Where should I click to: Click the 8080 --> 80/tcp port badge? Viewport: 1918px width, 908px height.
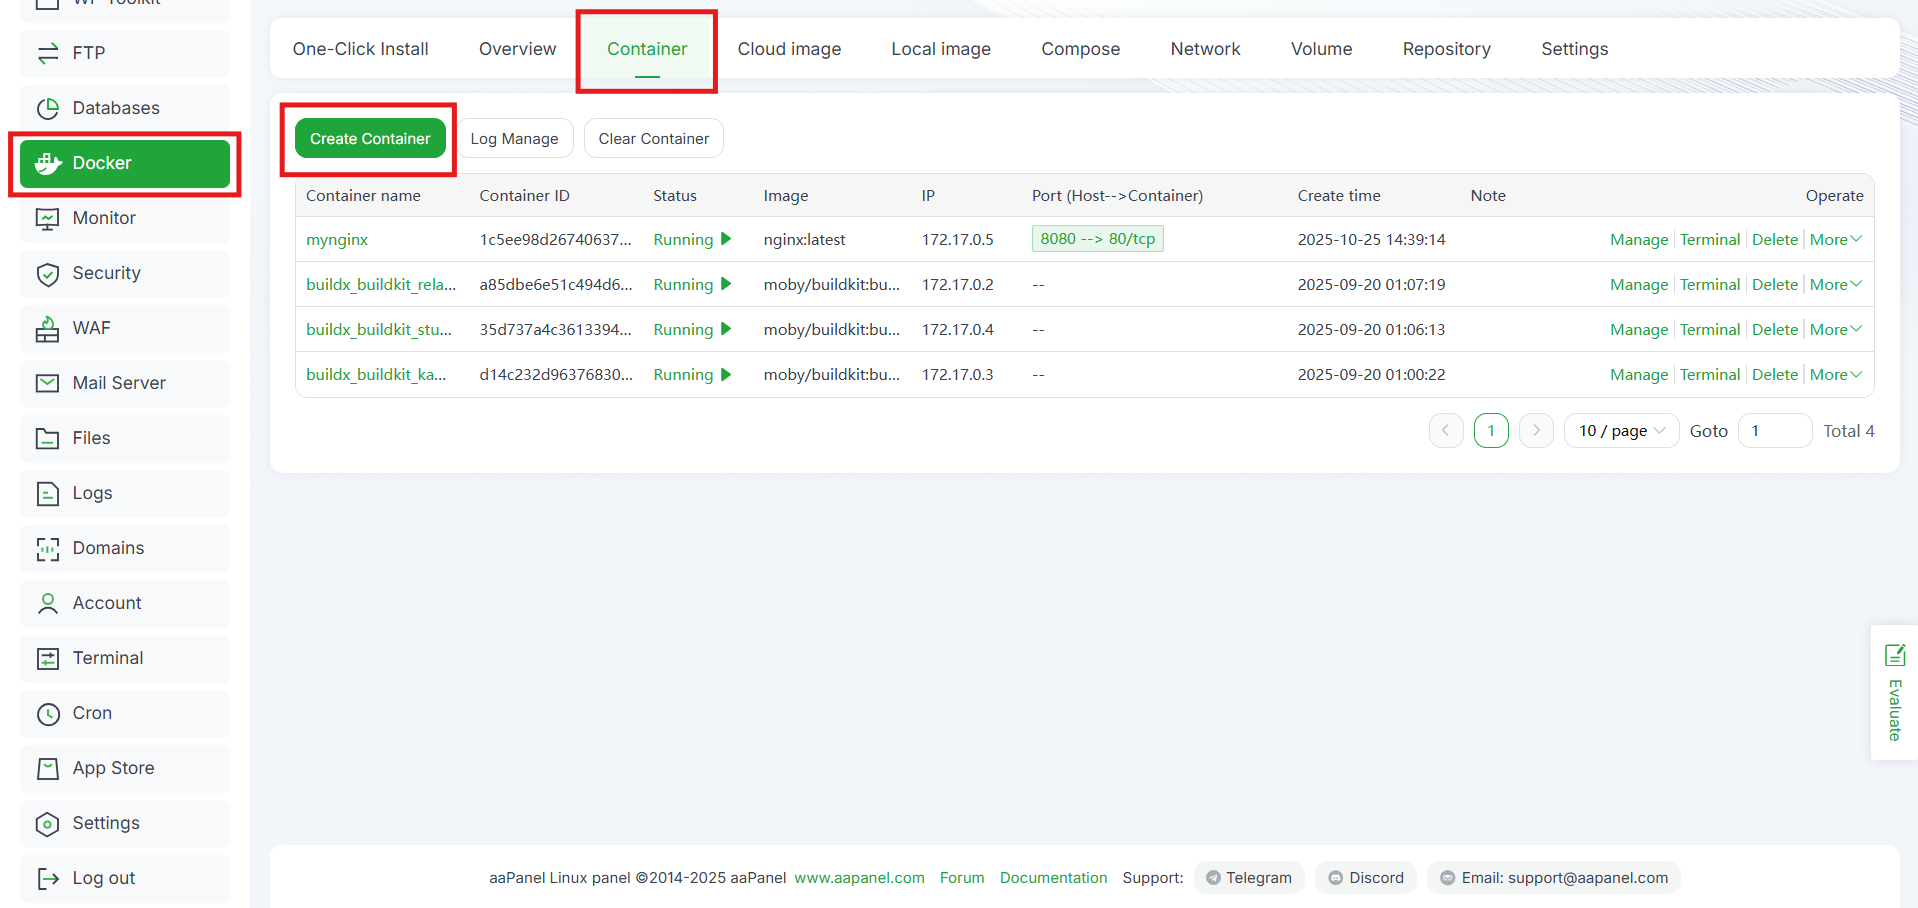1098,239
